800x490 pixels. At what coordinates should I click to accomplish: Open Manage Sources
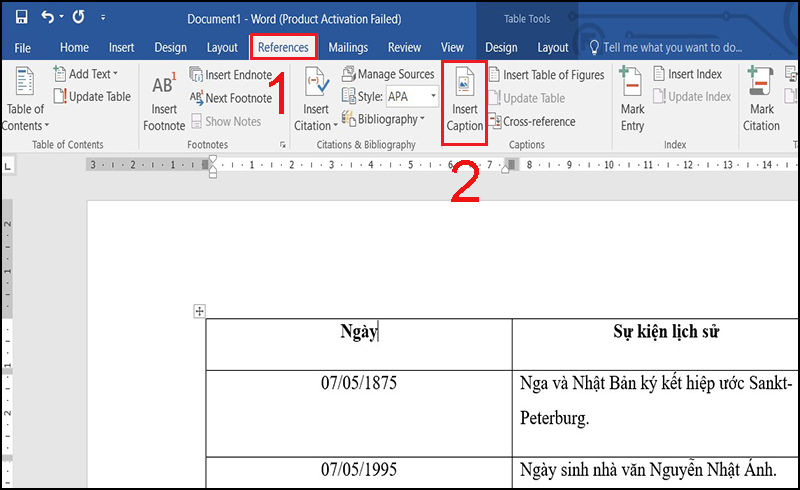click(388, 74)
